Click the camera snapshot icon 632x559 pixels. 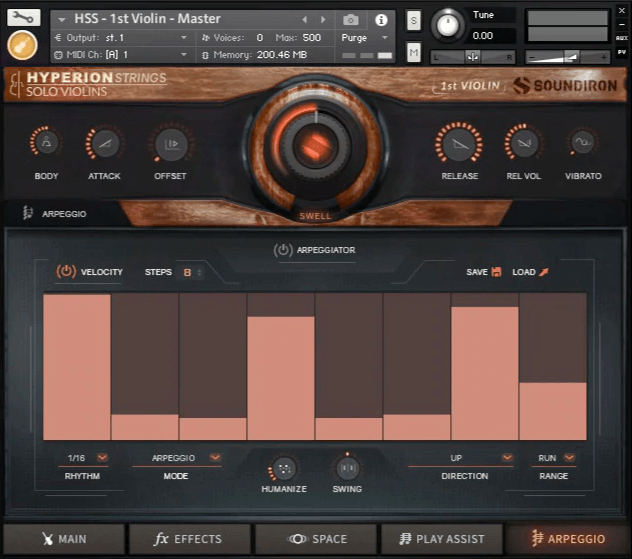(x=351, y=20)
